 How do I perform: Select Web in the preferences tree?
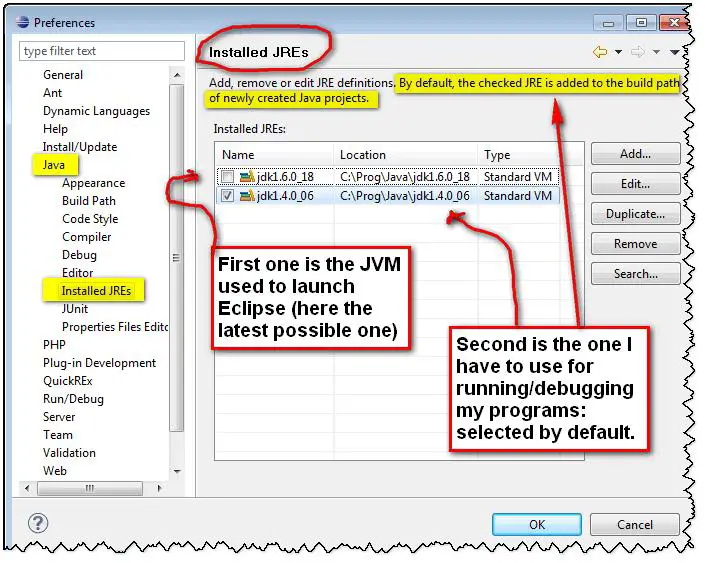(x=54, y=471)
